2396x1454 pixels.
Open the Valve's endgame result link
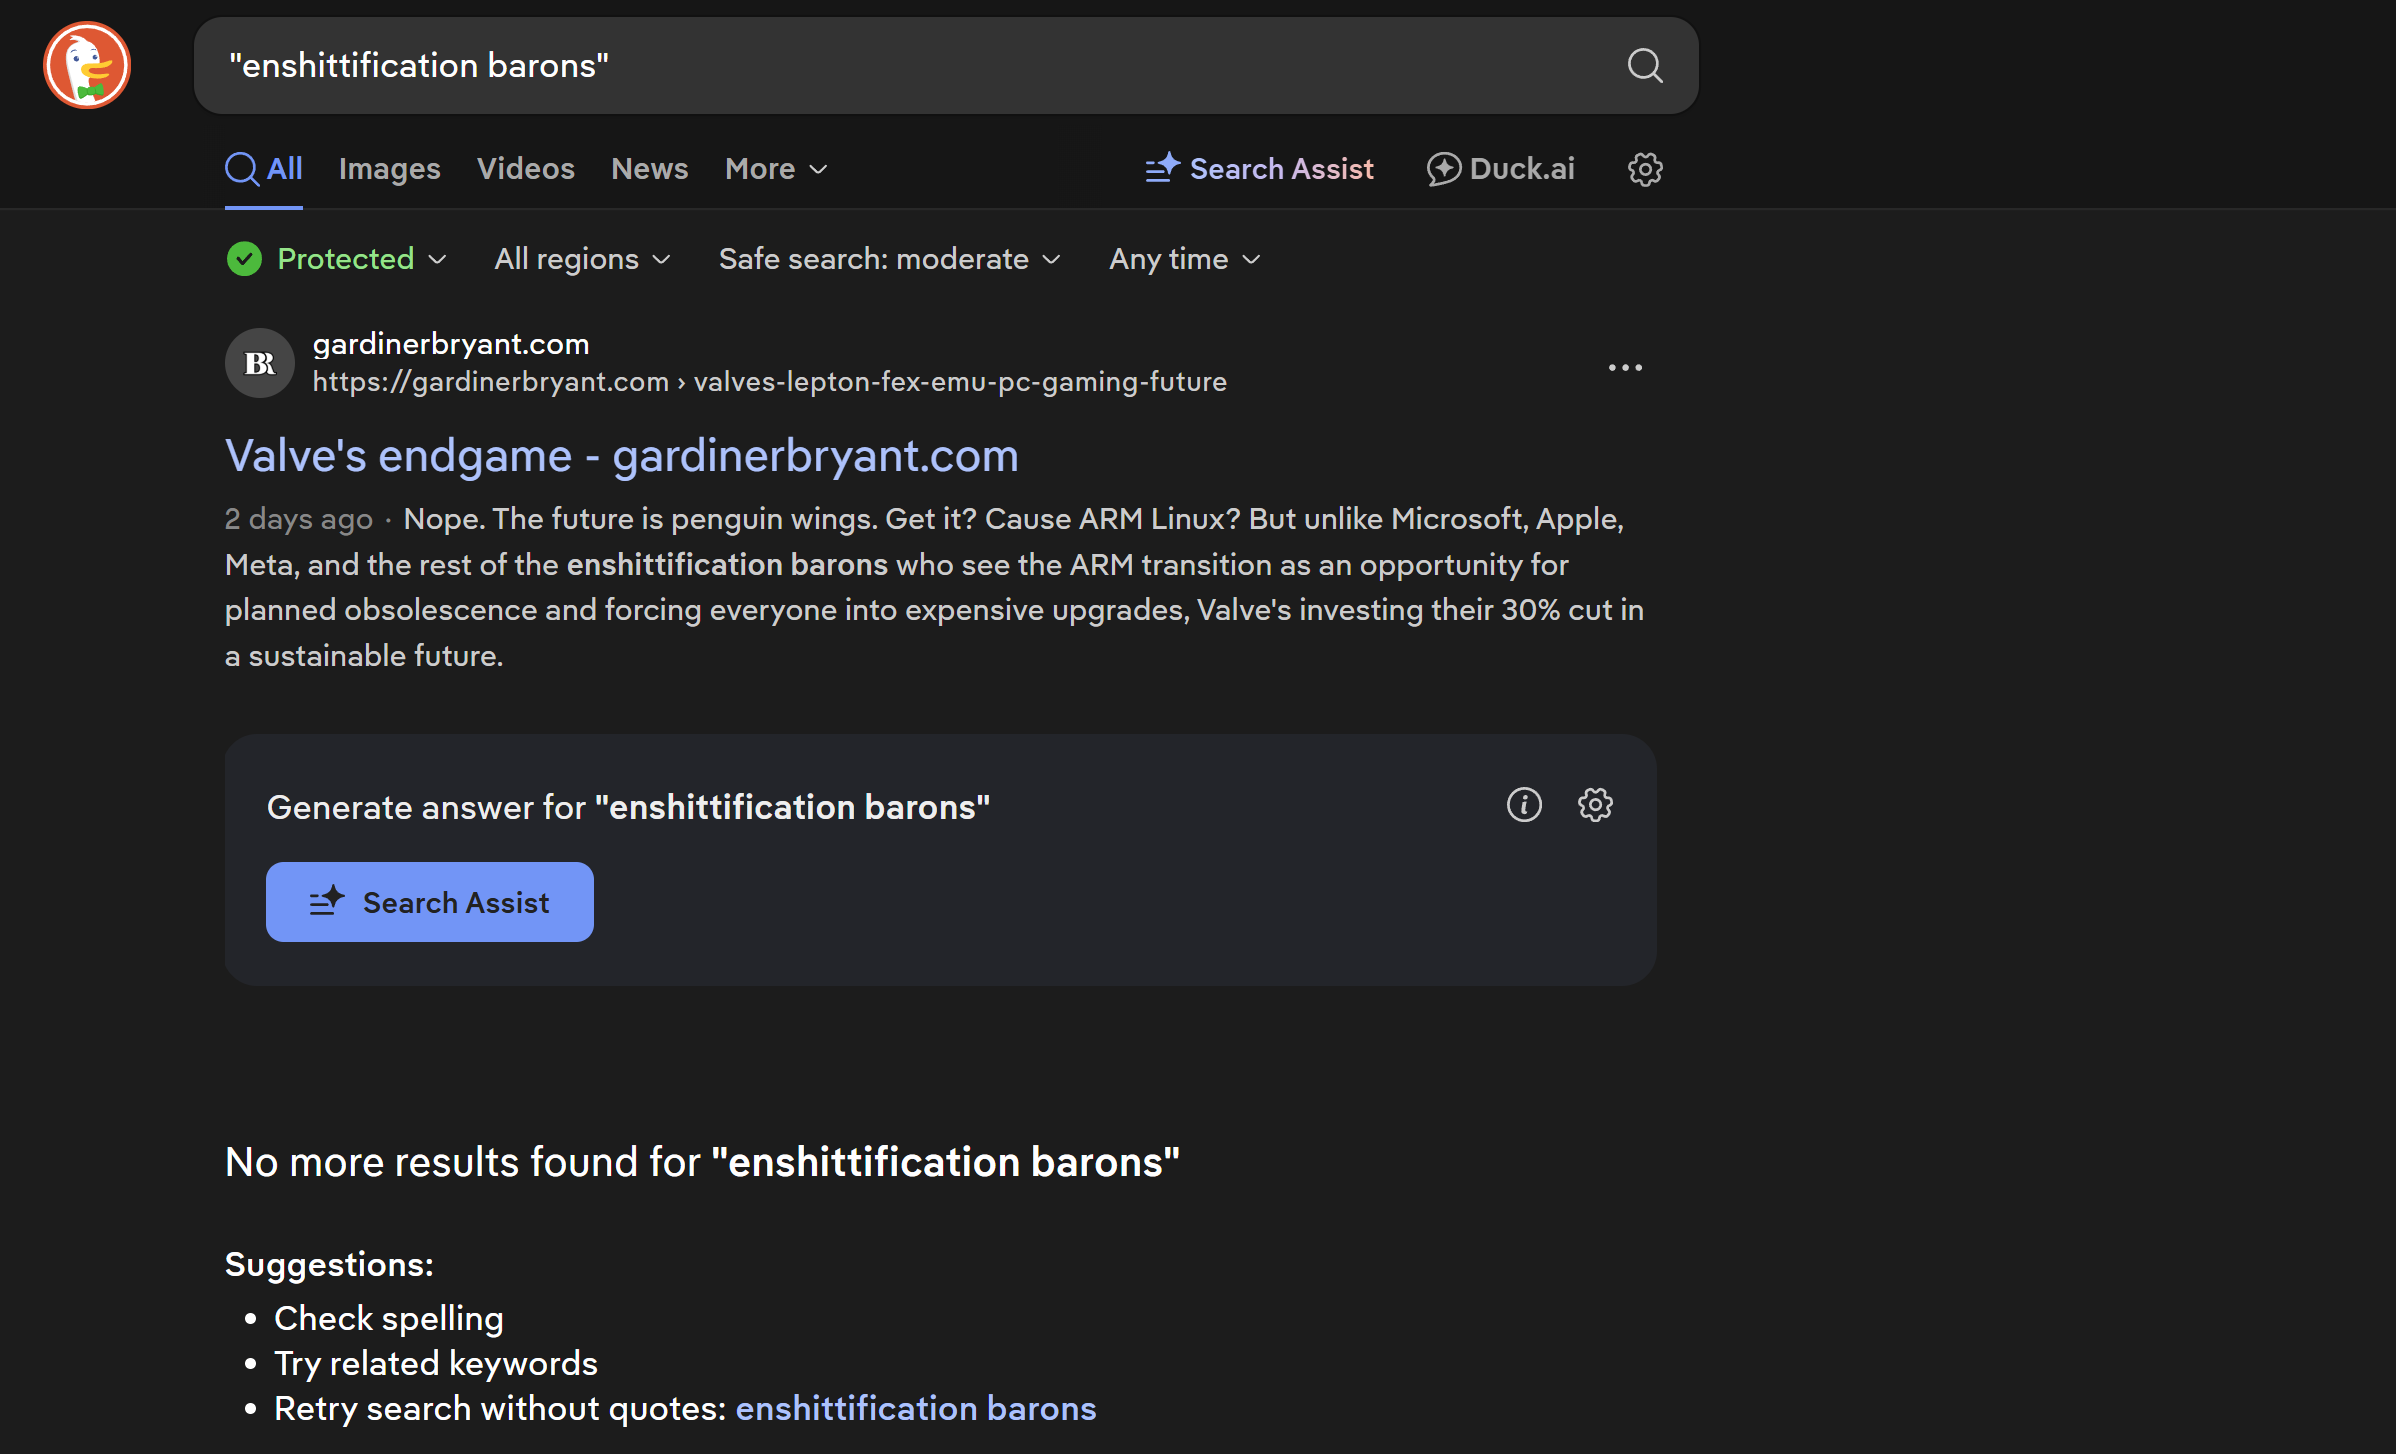coord(621,456)
